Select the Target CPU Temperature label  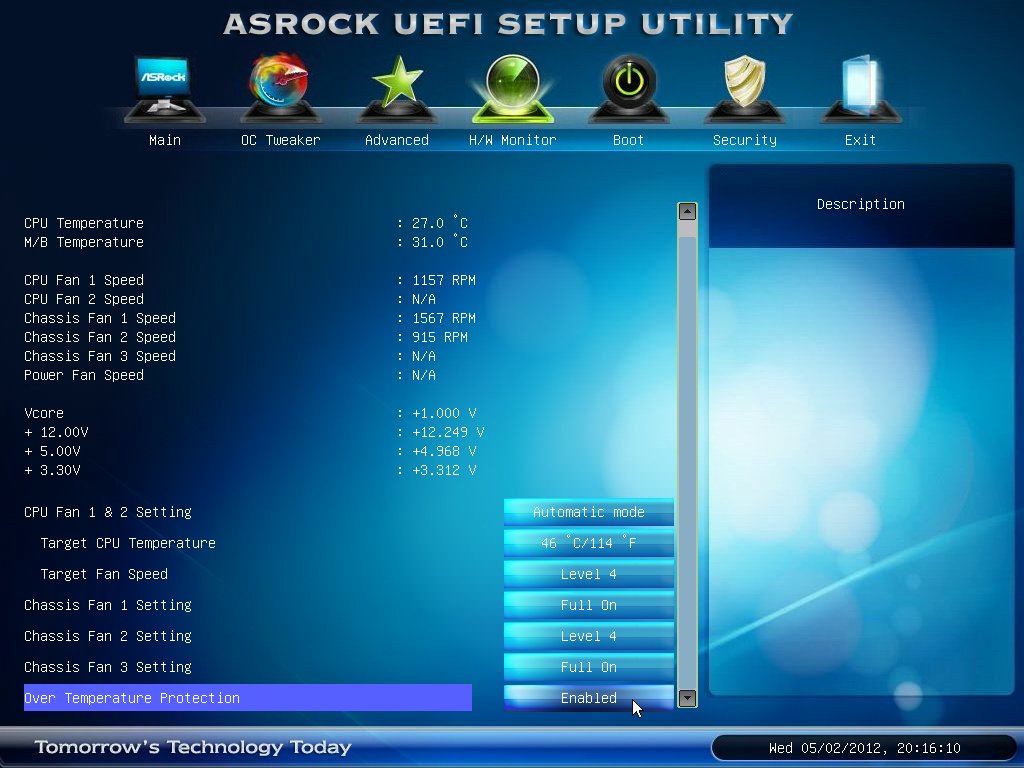click(128, 543)
